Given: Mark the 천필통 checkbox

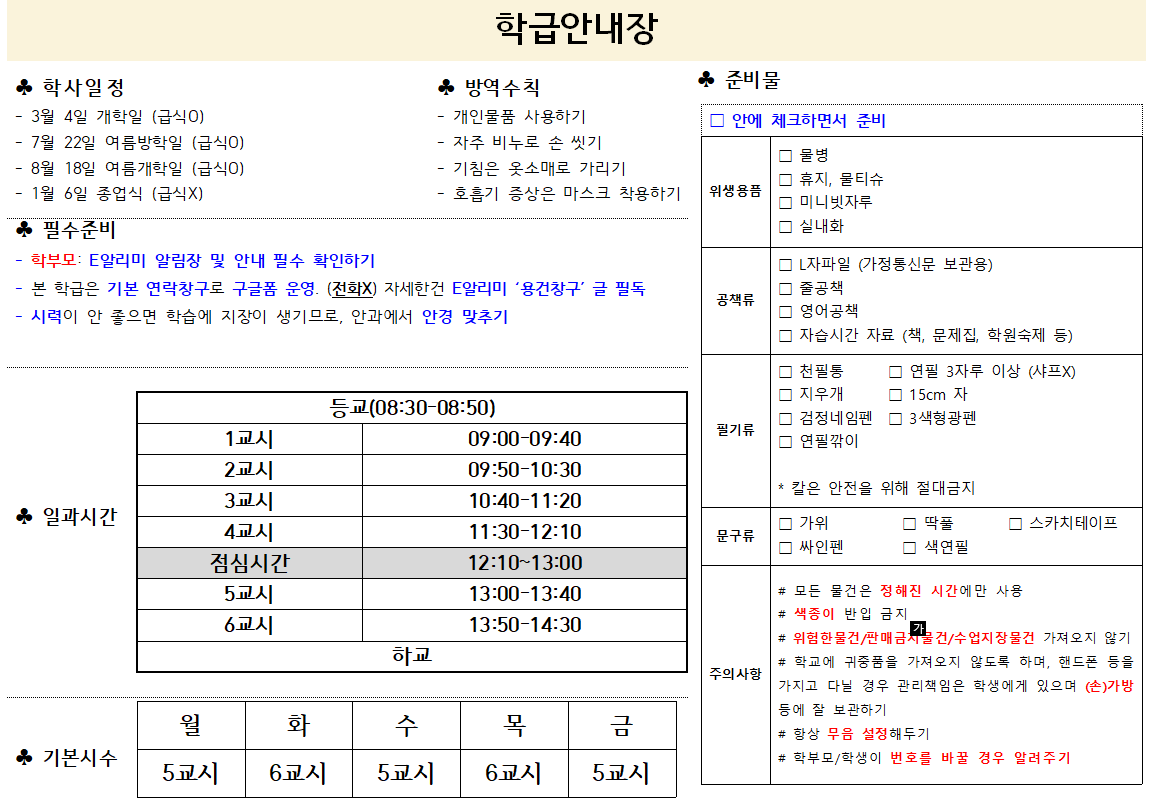Looking at the screenshot, I should pos(785,372).
